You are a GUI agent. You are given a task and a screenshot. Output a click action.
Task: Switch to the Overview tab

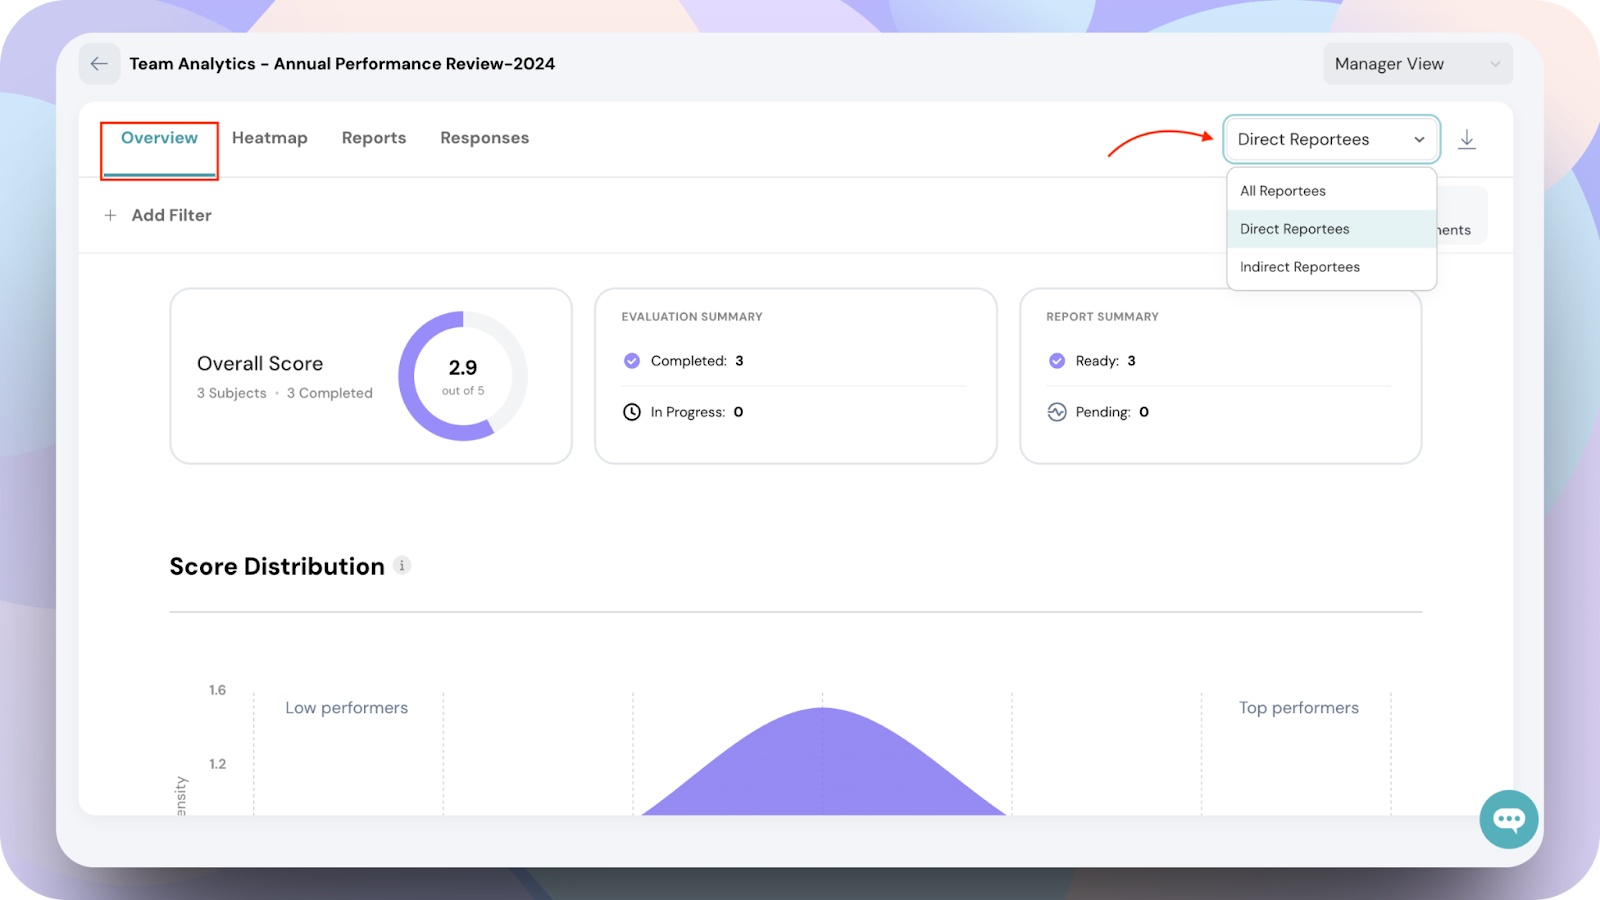click(x=159, y=138)
